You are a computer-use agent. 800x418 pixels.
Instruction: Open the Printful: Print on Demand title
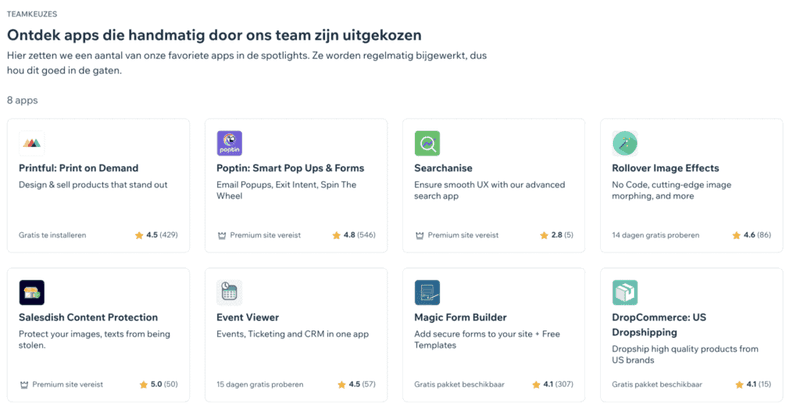(x=78, y=168)
